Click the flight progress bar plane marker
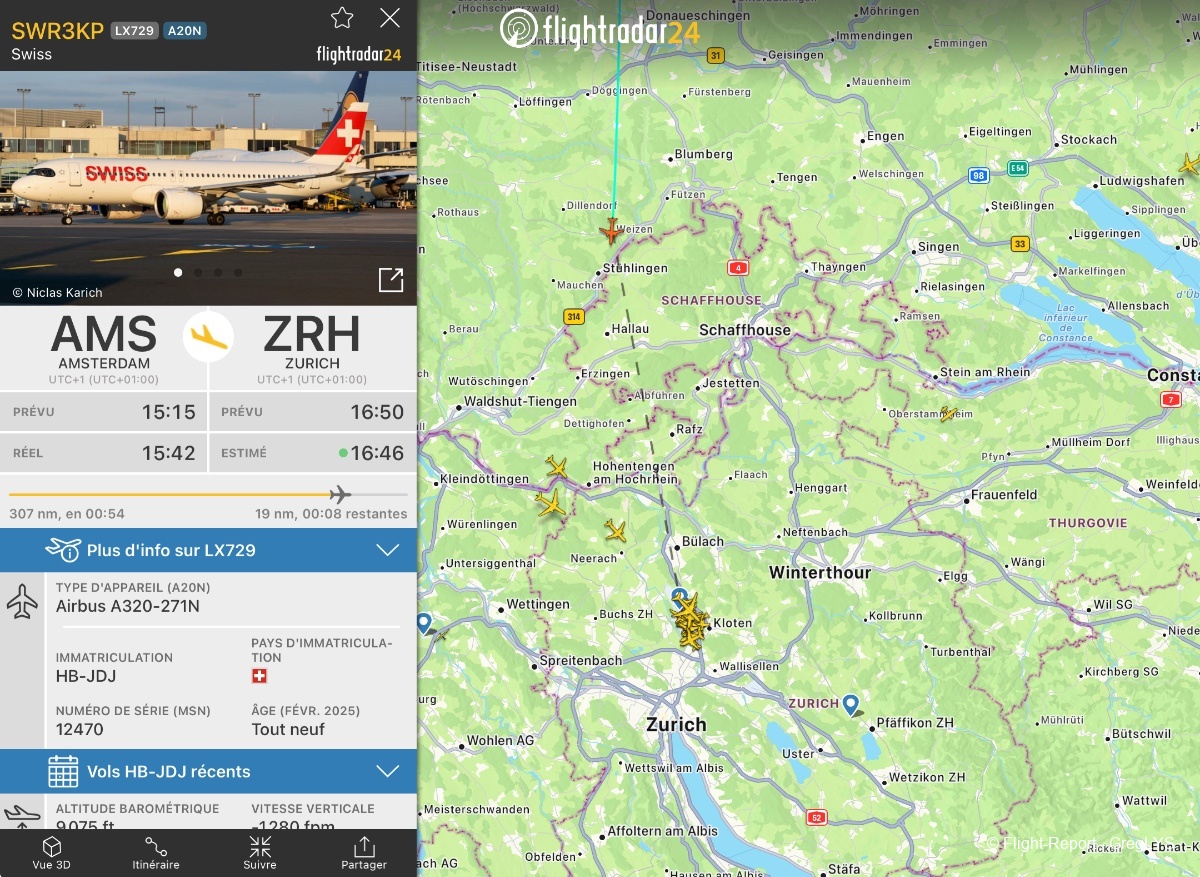Screen dimensions: 1200x877 click(340, 494)
